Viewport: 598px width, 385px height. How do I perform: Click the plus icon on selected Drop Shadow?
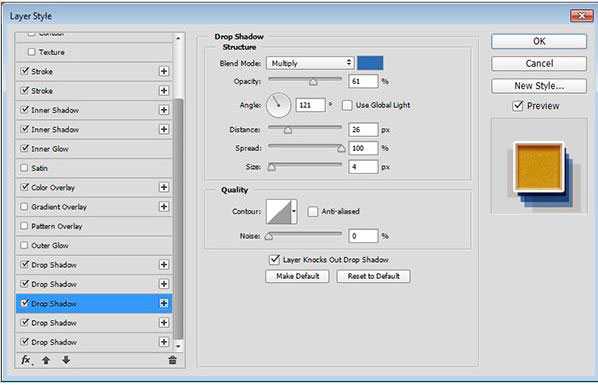(x=164, y=303)
